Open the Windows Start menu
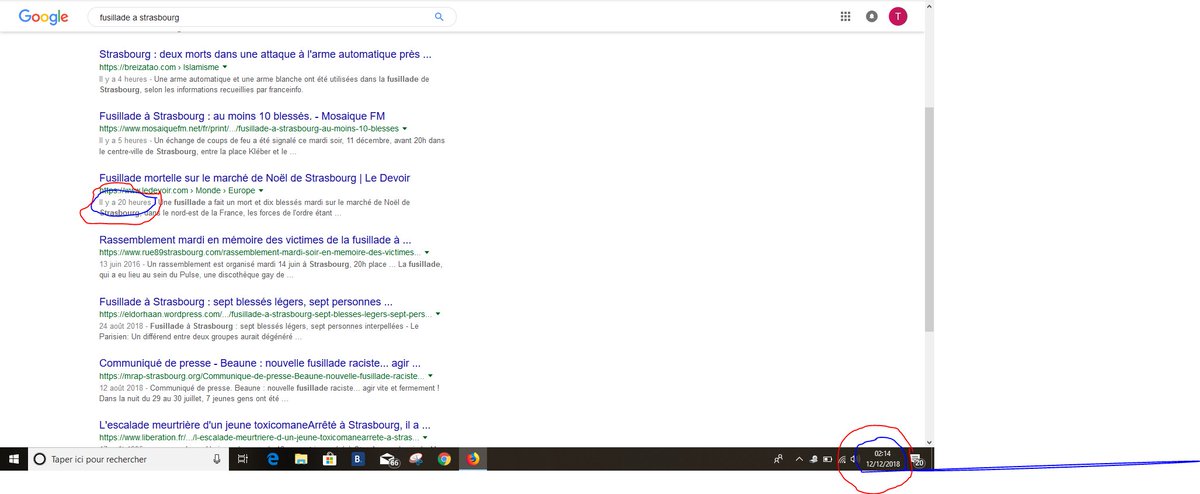1200x494 pixels. coord(15,460)
